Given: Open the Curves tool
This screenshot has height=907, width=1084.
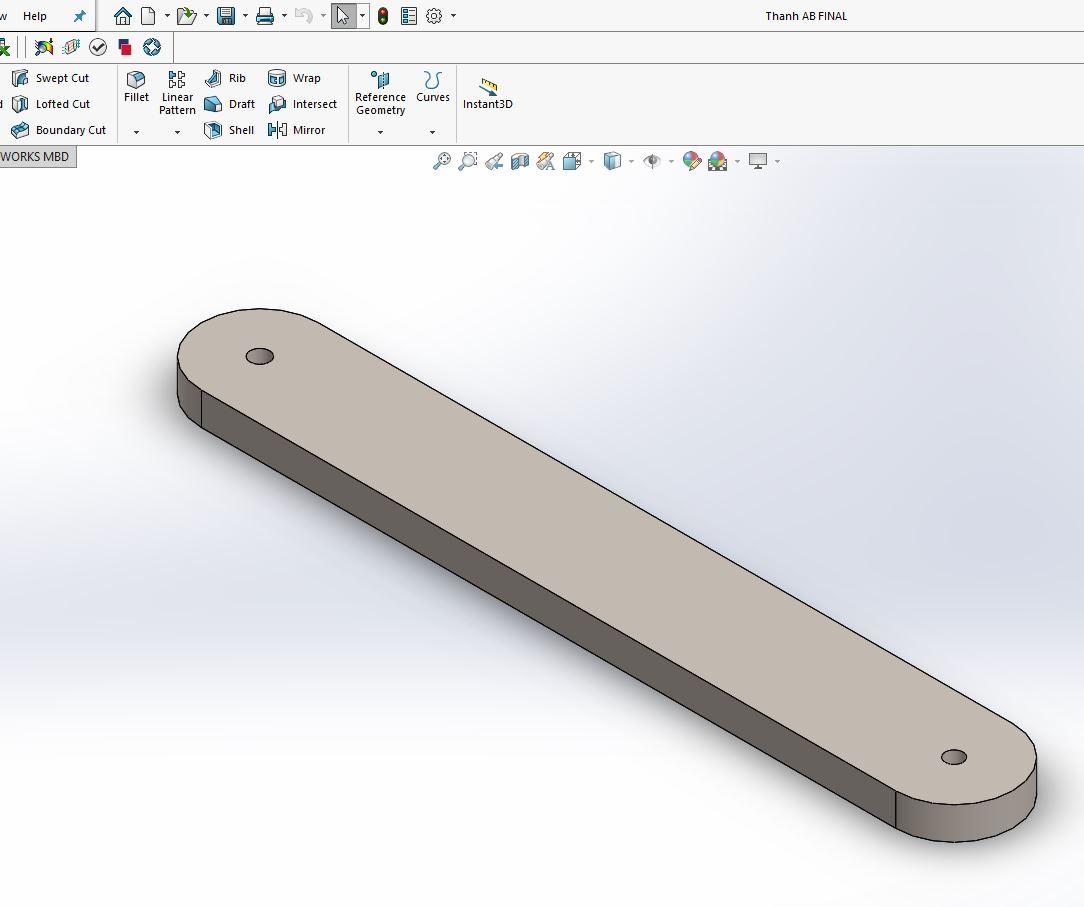Looking at the screenshot, I should click(x=433, y=87).
